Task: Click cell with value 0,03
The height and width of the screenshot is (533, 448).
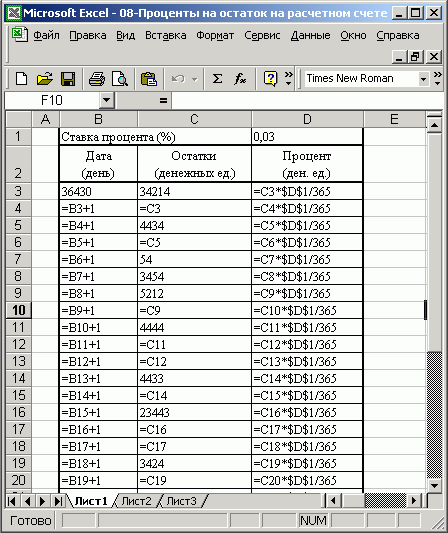Action: point(307,137)
